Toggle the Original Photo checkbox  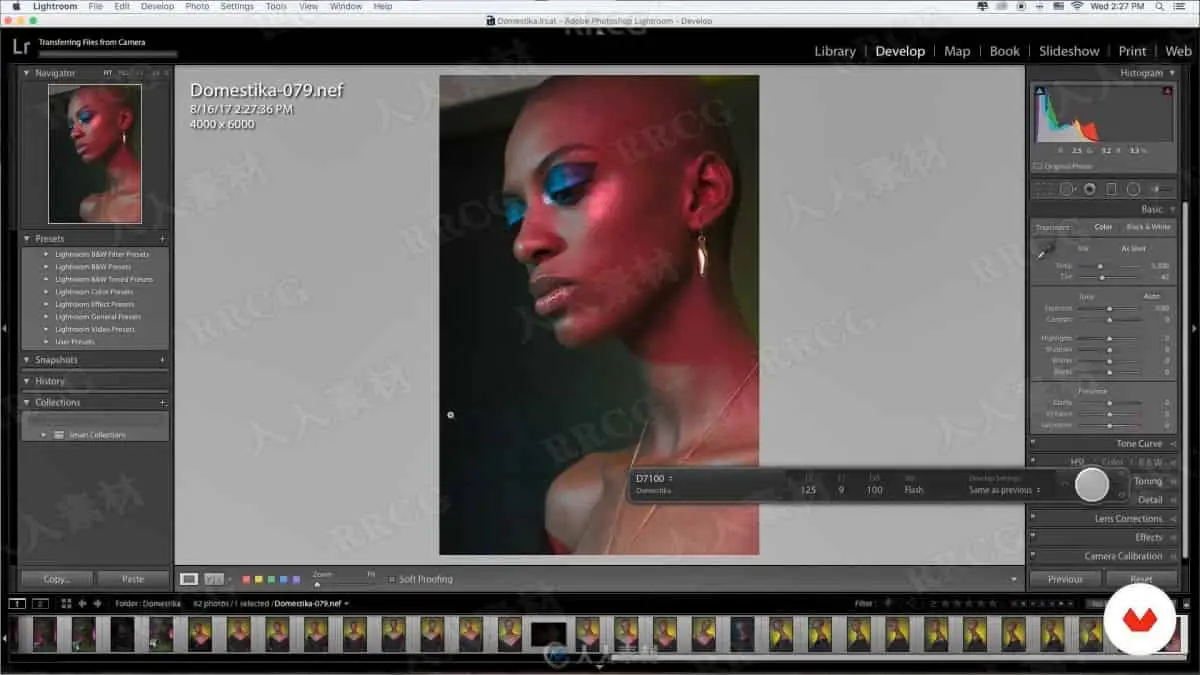1037,166
